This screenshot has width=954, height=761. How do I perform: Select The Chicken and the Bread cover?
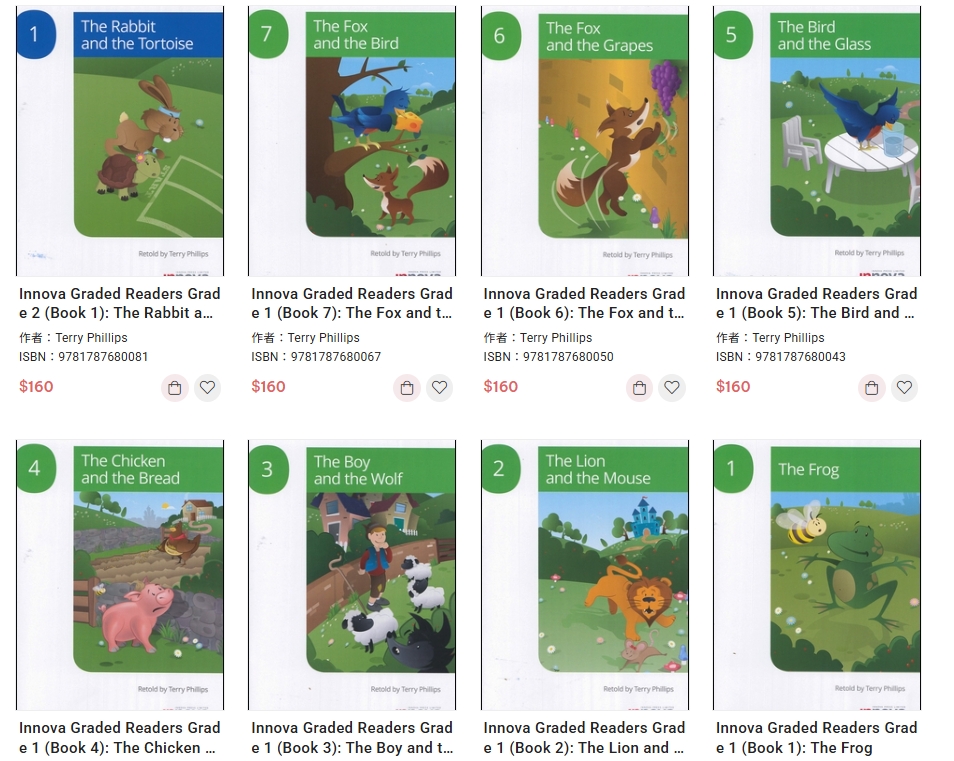pos(120,575)
